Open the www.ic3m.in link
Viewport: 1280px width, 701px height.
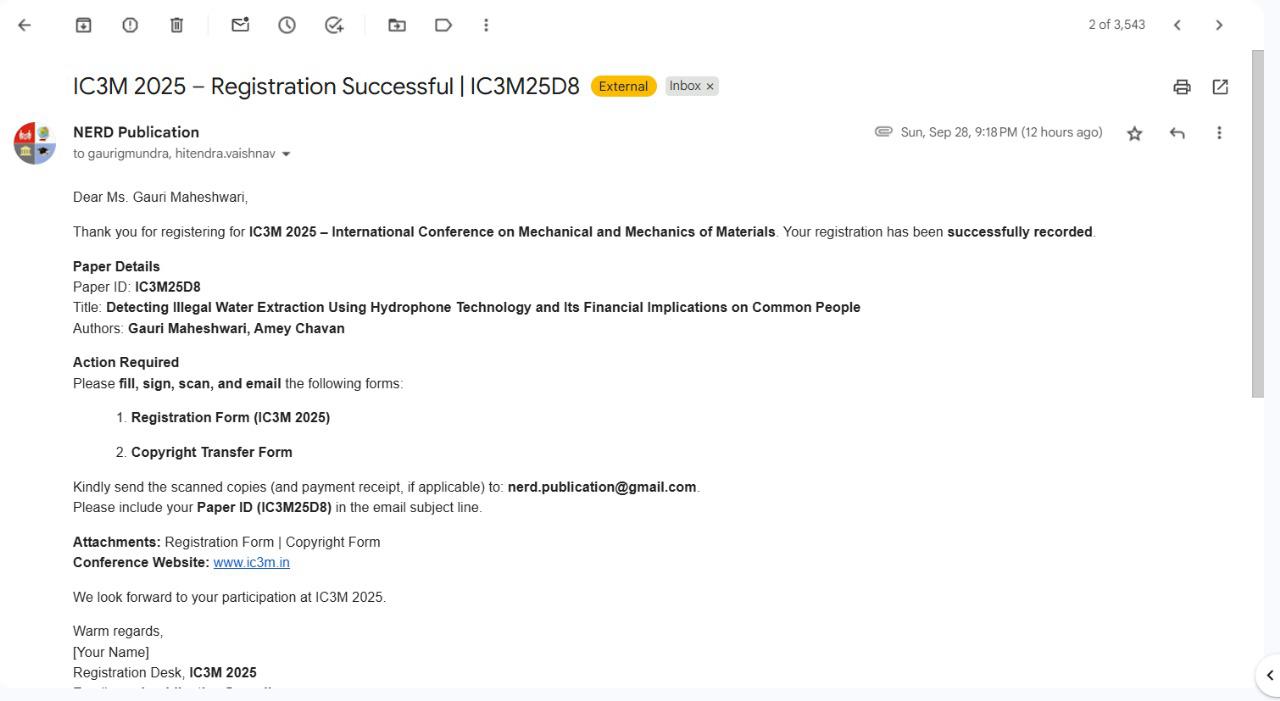251,562
